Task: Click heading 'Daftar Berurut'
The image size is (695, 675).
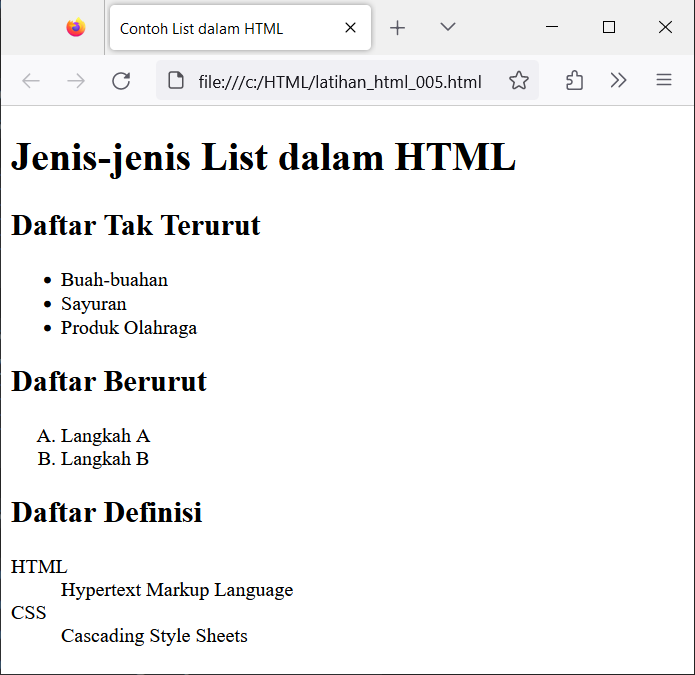Action: 109,381
